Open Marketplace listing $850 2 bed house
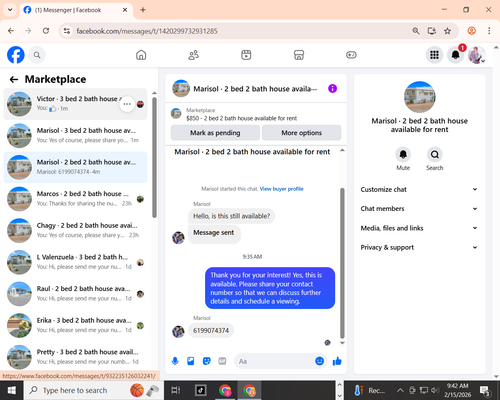This screenshot has width=500, height=400. tap(256, 114)
